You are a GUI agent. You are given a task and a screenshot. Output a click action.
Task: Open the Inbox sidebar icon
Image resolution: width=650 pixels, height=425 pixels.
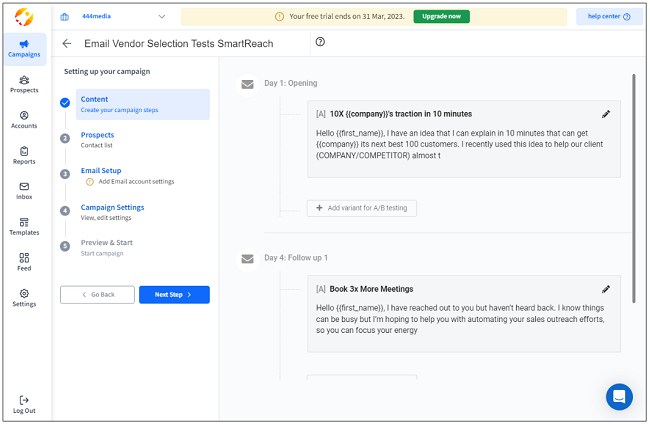click(x=24, y=190)
